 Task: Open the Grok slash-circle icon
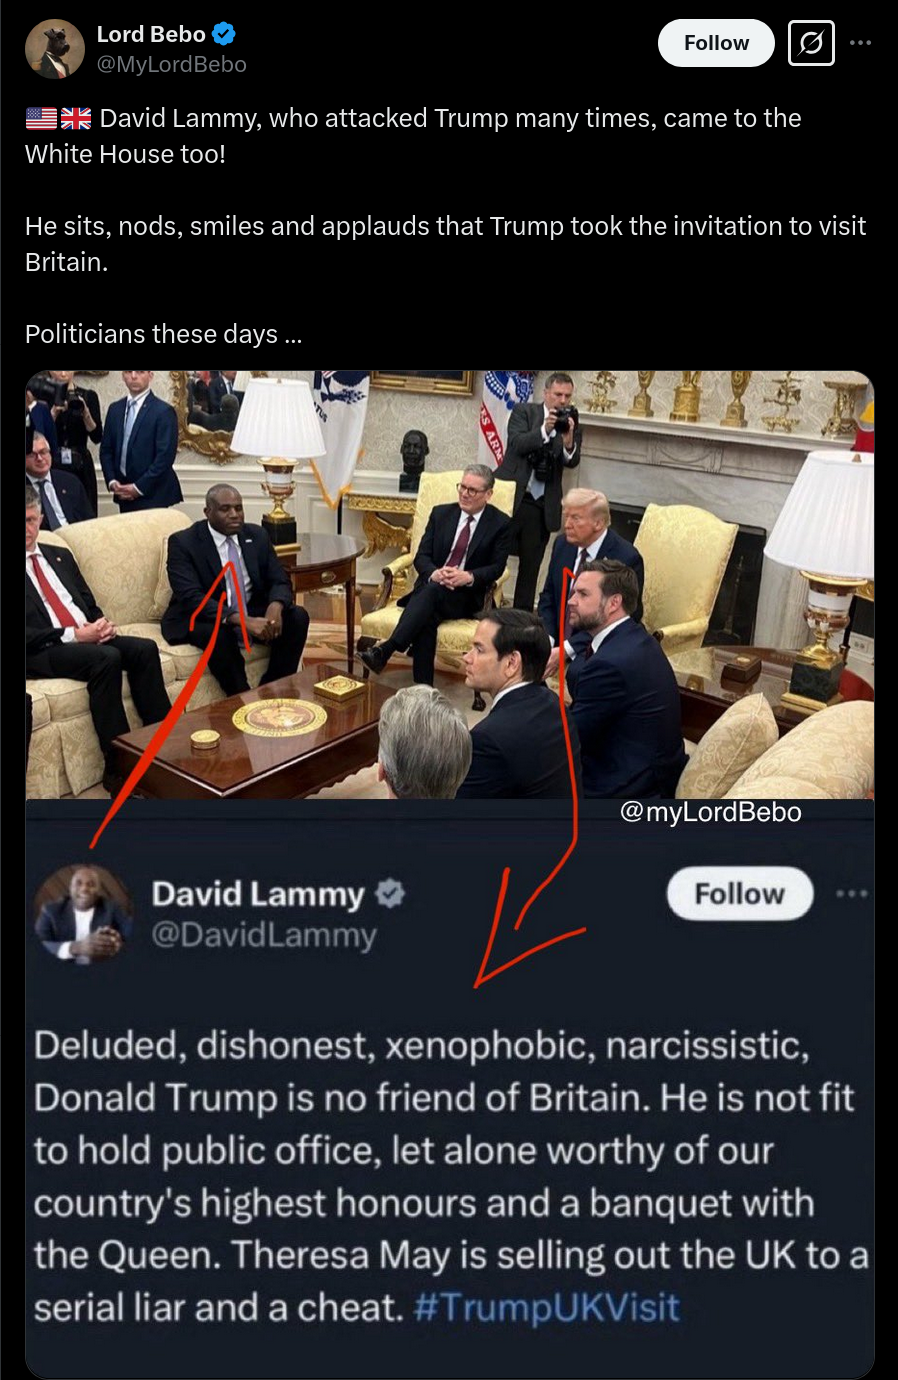click(811, 43)
